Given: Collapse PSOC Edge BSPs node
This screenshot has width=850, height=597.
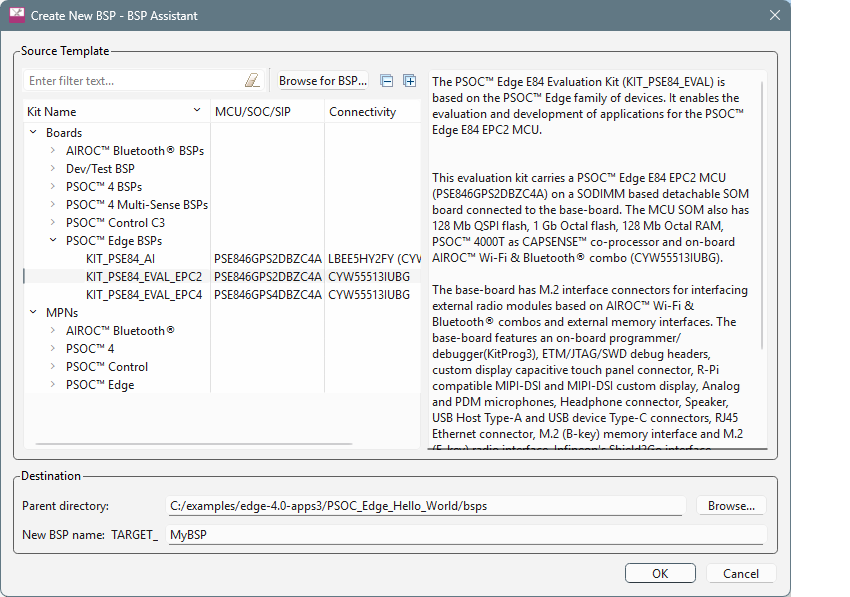Looking at the screenshot, I should [x=53, y=240].
